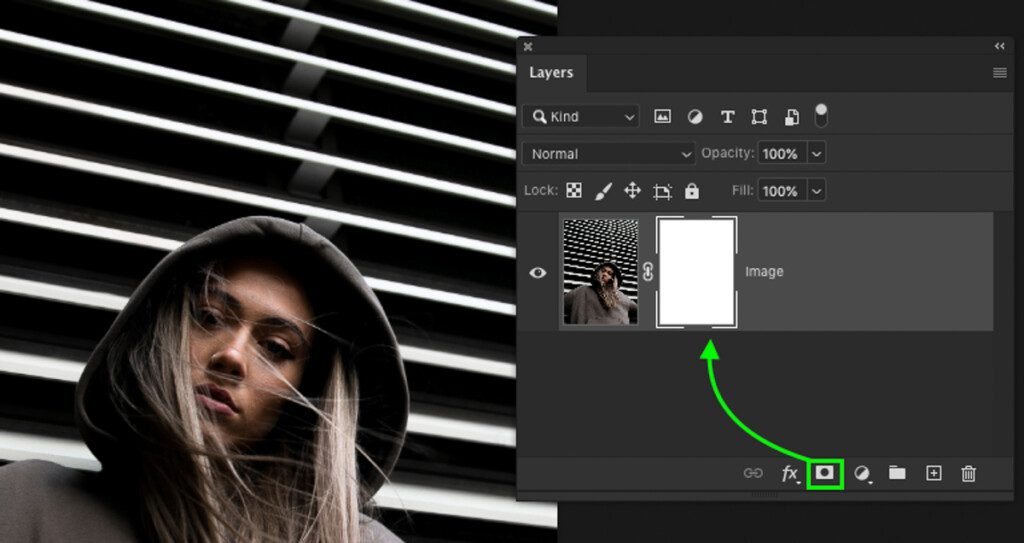Image resolution: width=1024 pixels, height=543 pixels.
Task: Filter for pixel layers
Action: point(662,117)
